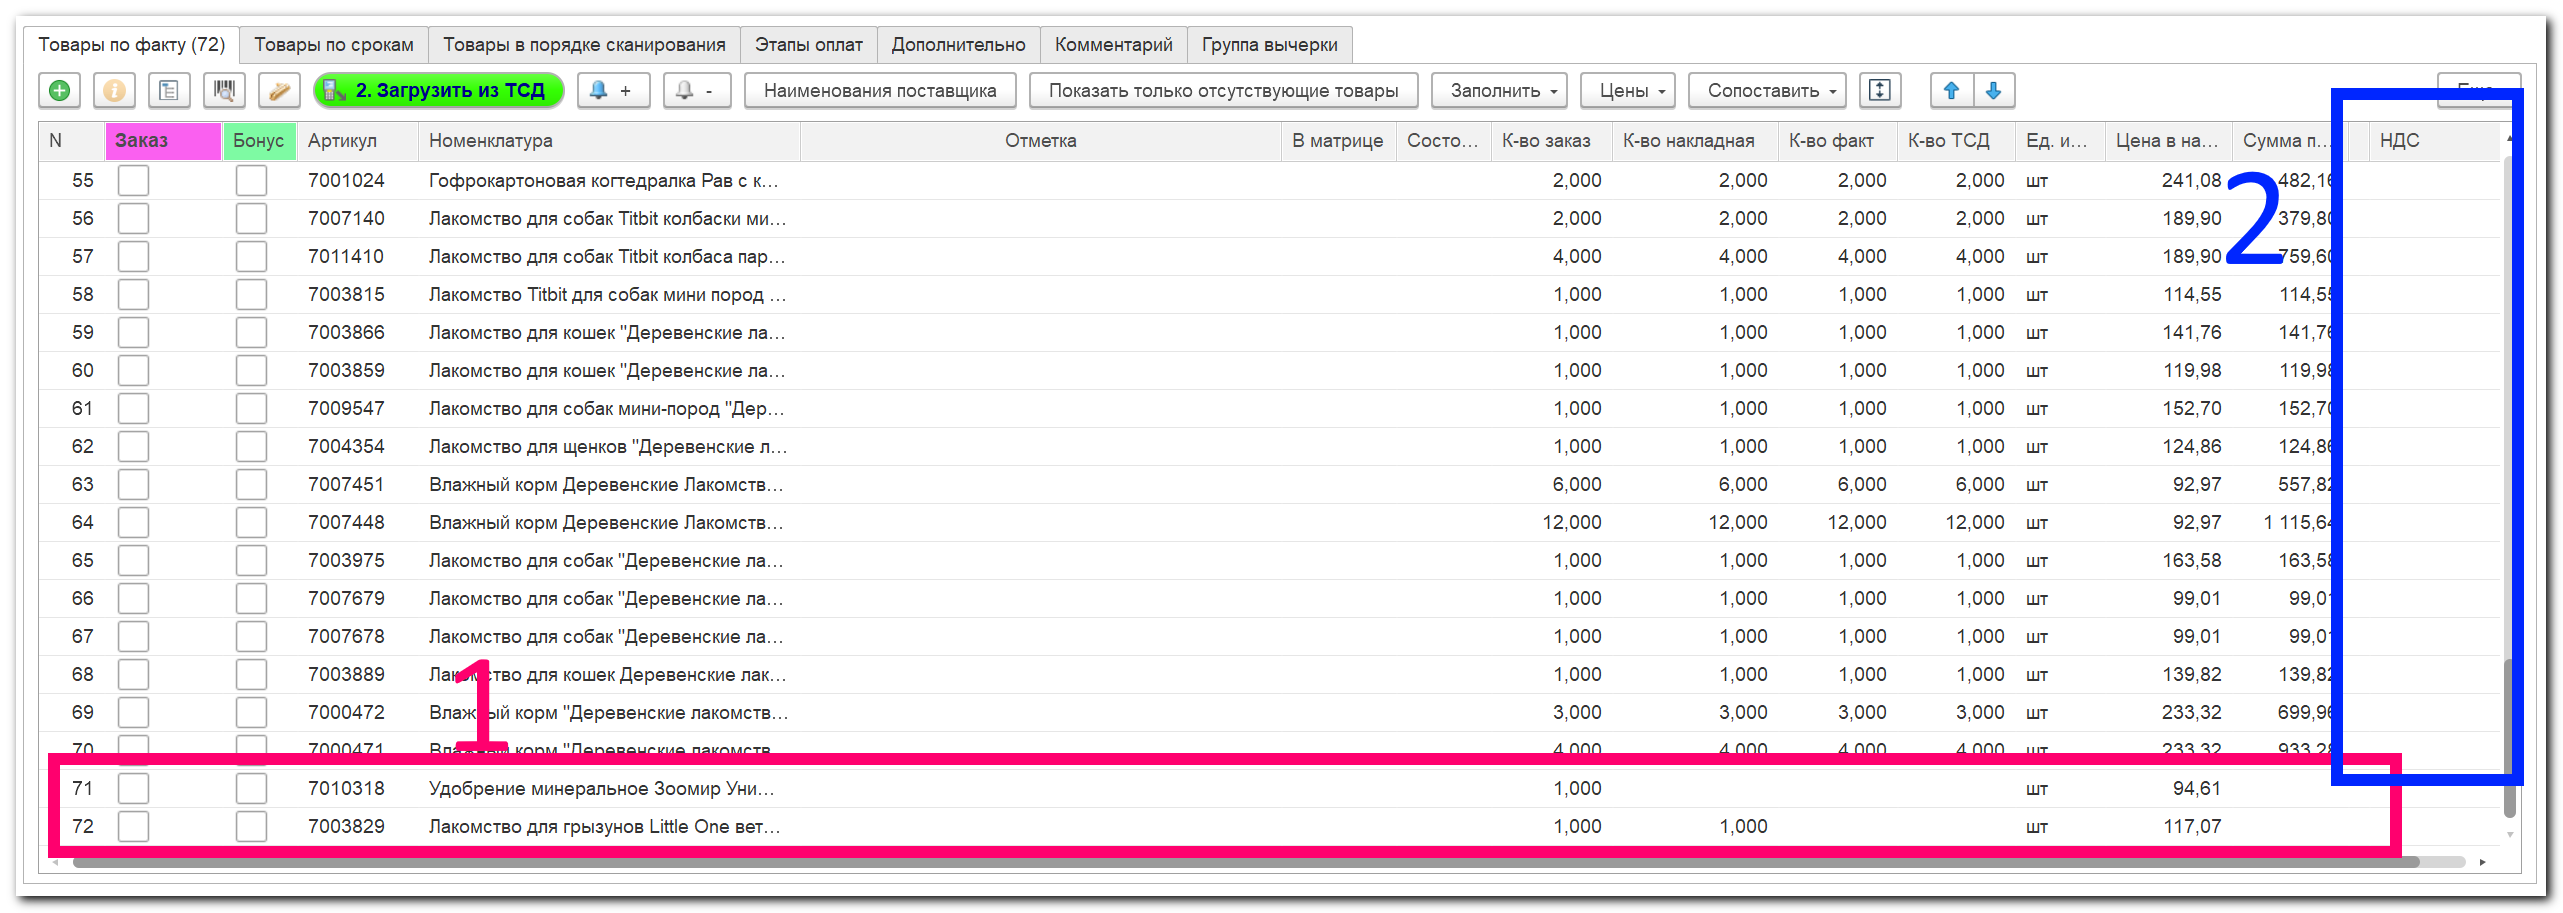Select row 64 article 7007448
The image size is (2563, 913).
[346, 523]
